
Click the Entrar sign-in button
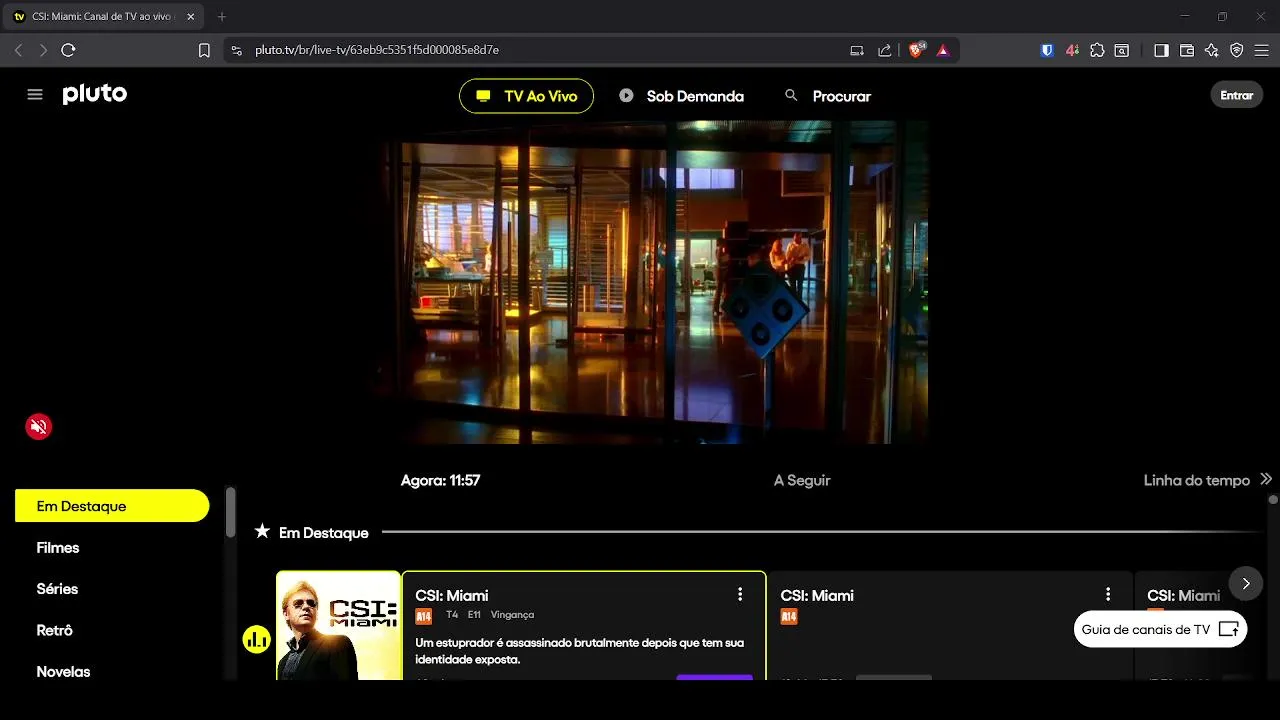coord(1236,95)
